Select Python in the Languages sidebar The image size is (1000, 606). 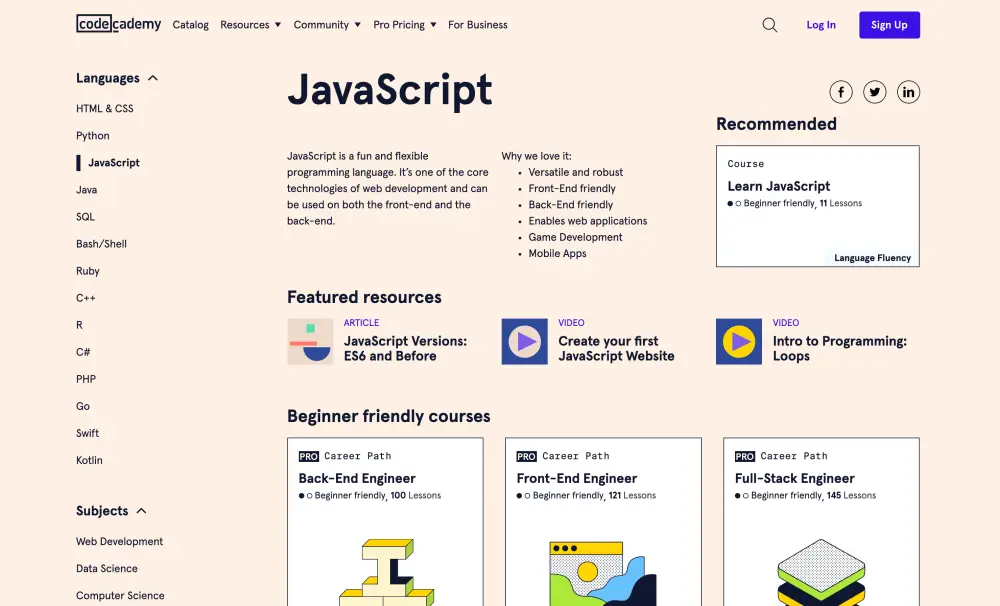click(x=92, y=135)
